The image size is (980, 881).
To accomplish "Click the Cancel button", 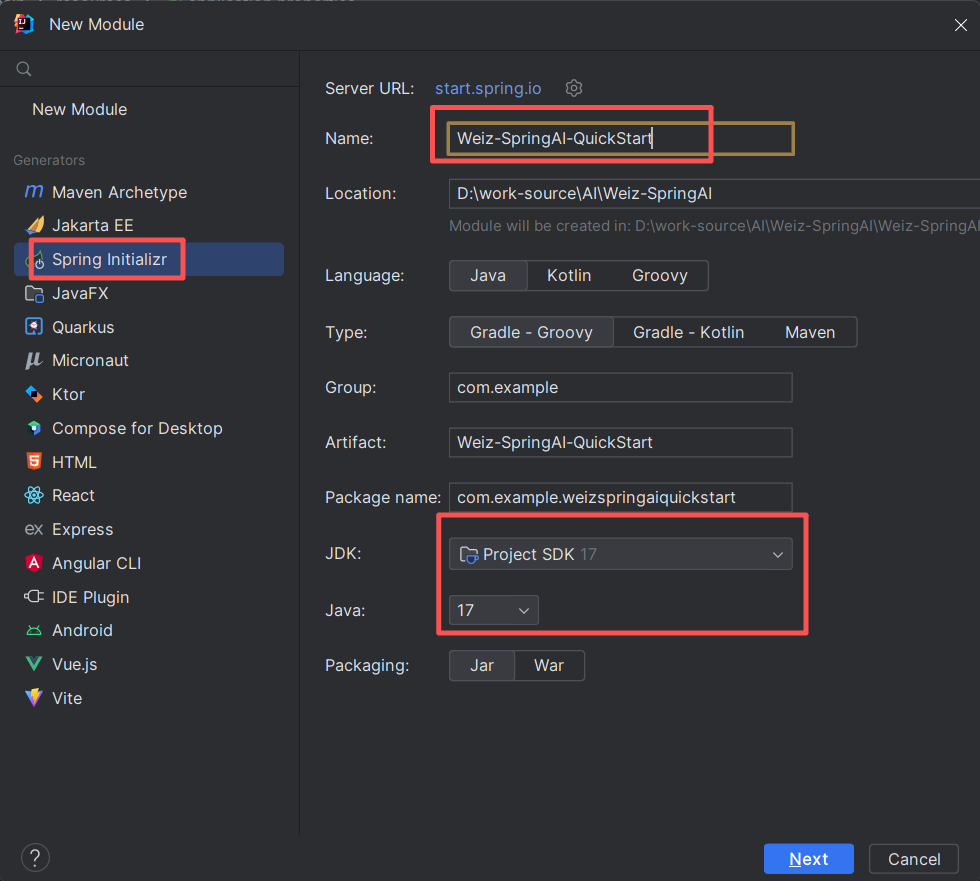I will click(914, 859).
